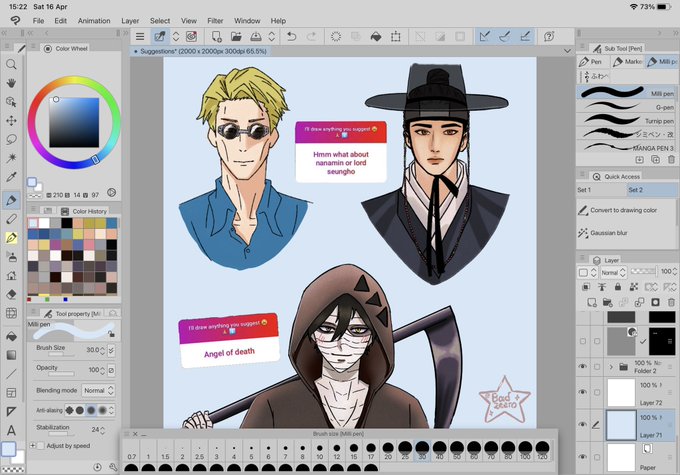Open tool Blending mode Normal dropdown
This screenshot has height=475, width=680.
point(98,390)
